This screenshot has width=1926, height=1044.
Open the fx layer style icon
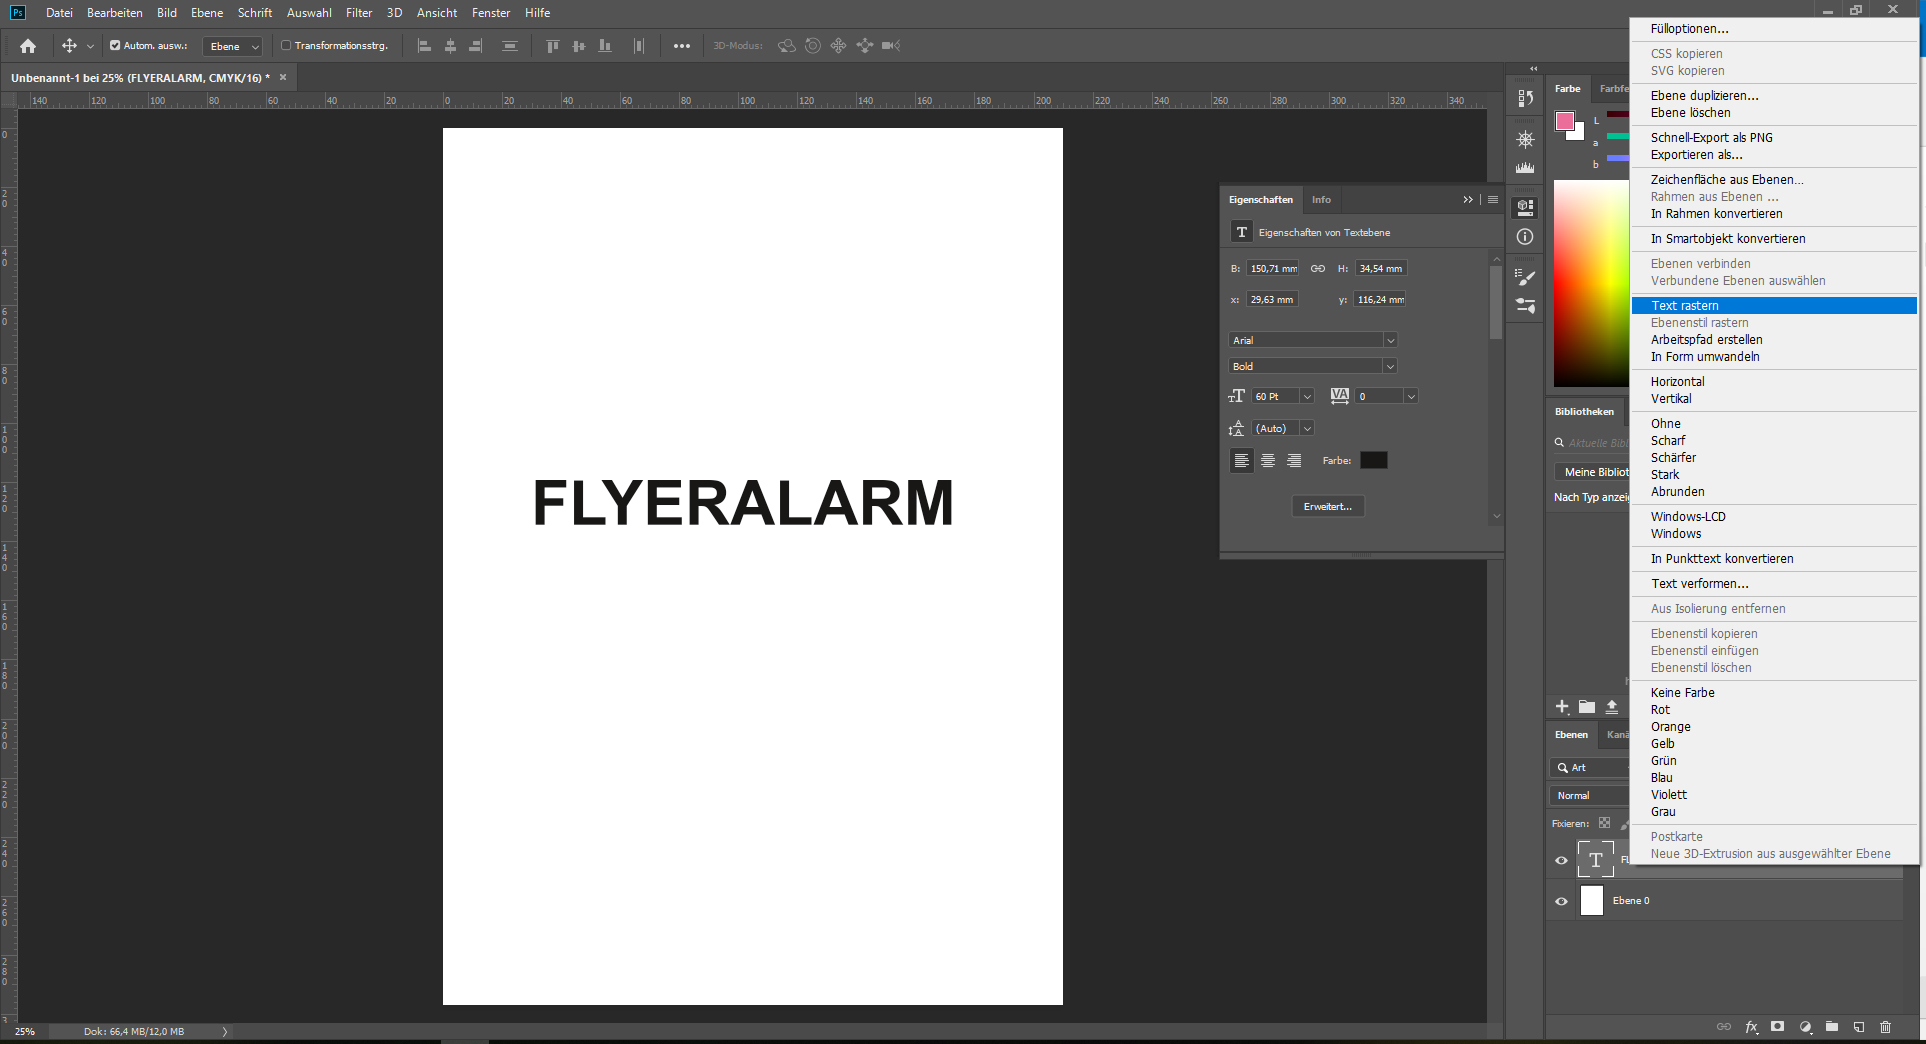coord(1751,1027)
